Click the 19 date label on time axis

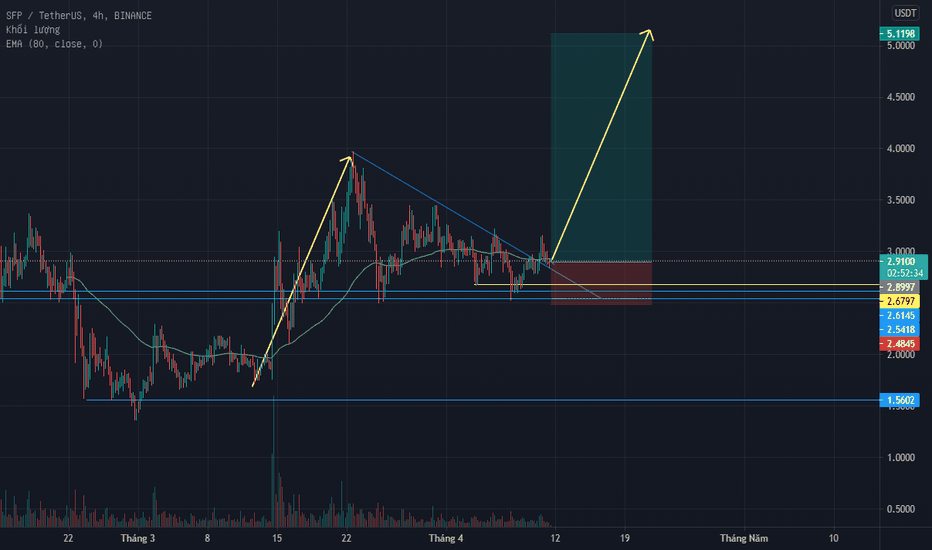[625, 539]
